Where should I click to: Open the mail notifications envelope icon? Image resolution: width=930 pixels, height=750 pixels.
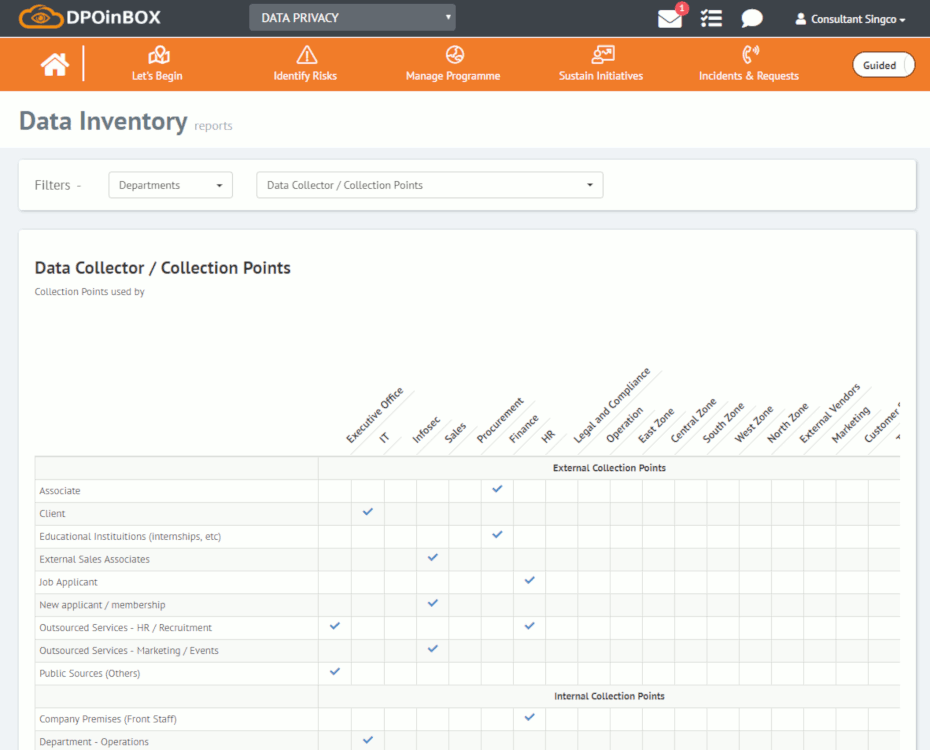(x=670, y=19)
